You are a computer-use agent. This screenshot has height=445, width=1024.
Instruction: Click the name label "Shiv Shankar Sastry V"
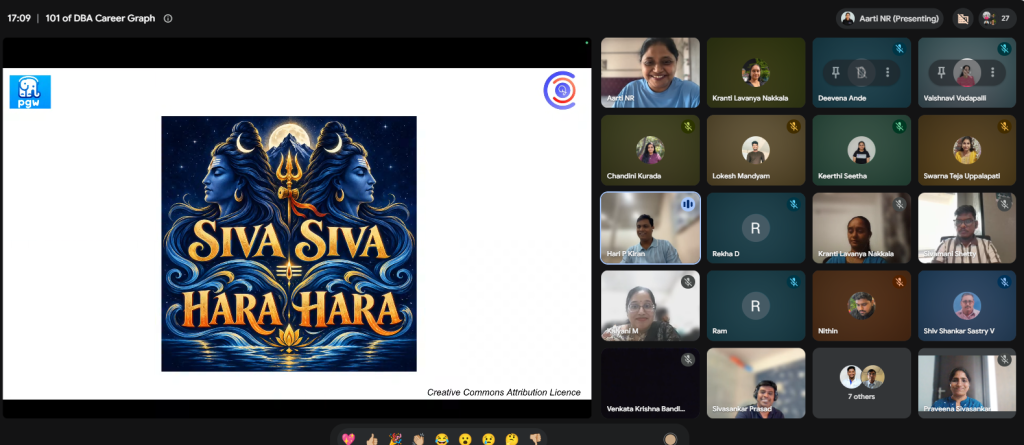[x=959, y=331]
